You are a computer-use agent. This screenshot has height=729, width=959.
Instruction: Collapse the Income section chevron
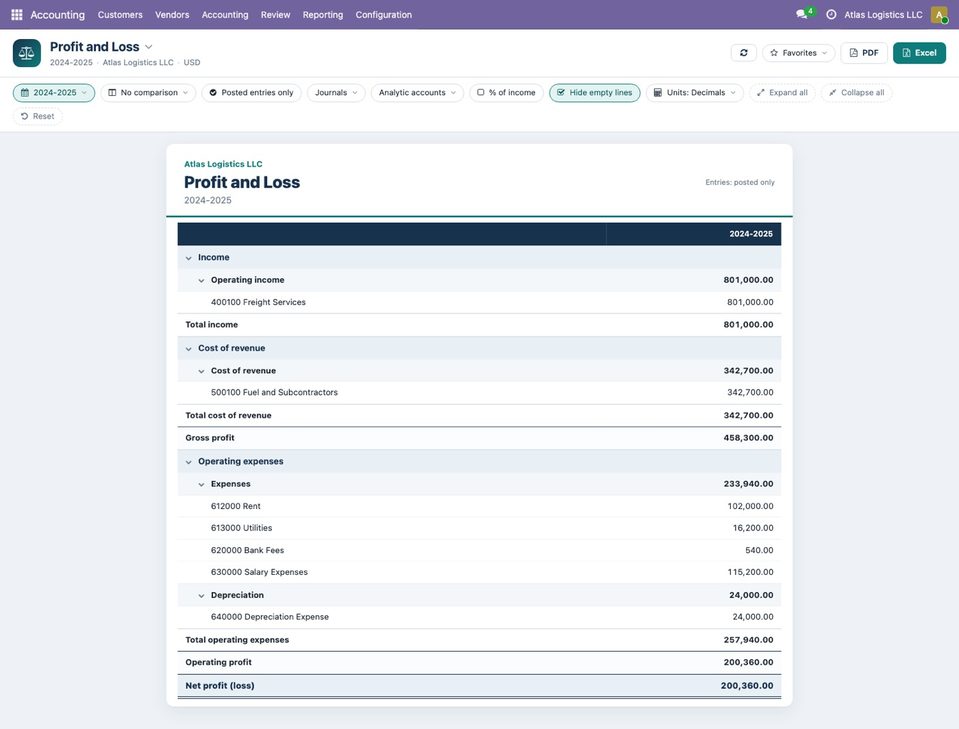coord(188,258)
